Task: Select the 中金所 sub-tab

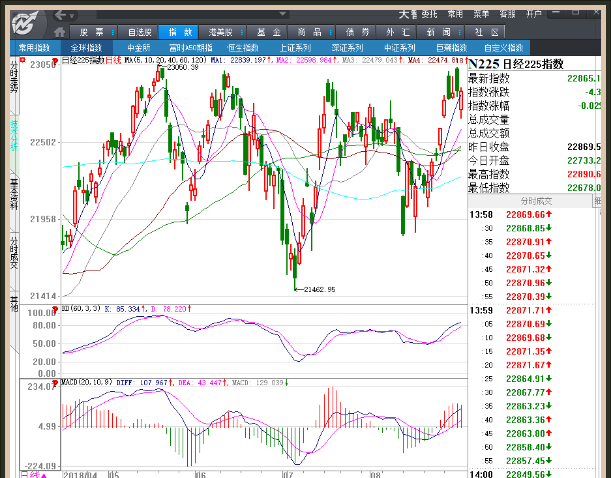Action: pyautogui.click(x=139, y=48)
